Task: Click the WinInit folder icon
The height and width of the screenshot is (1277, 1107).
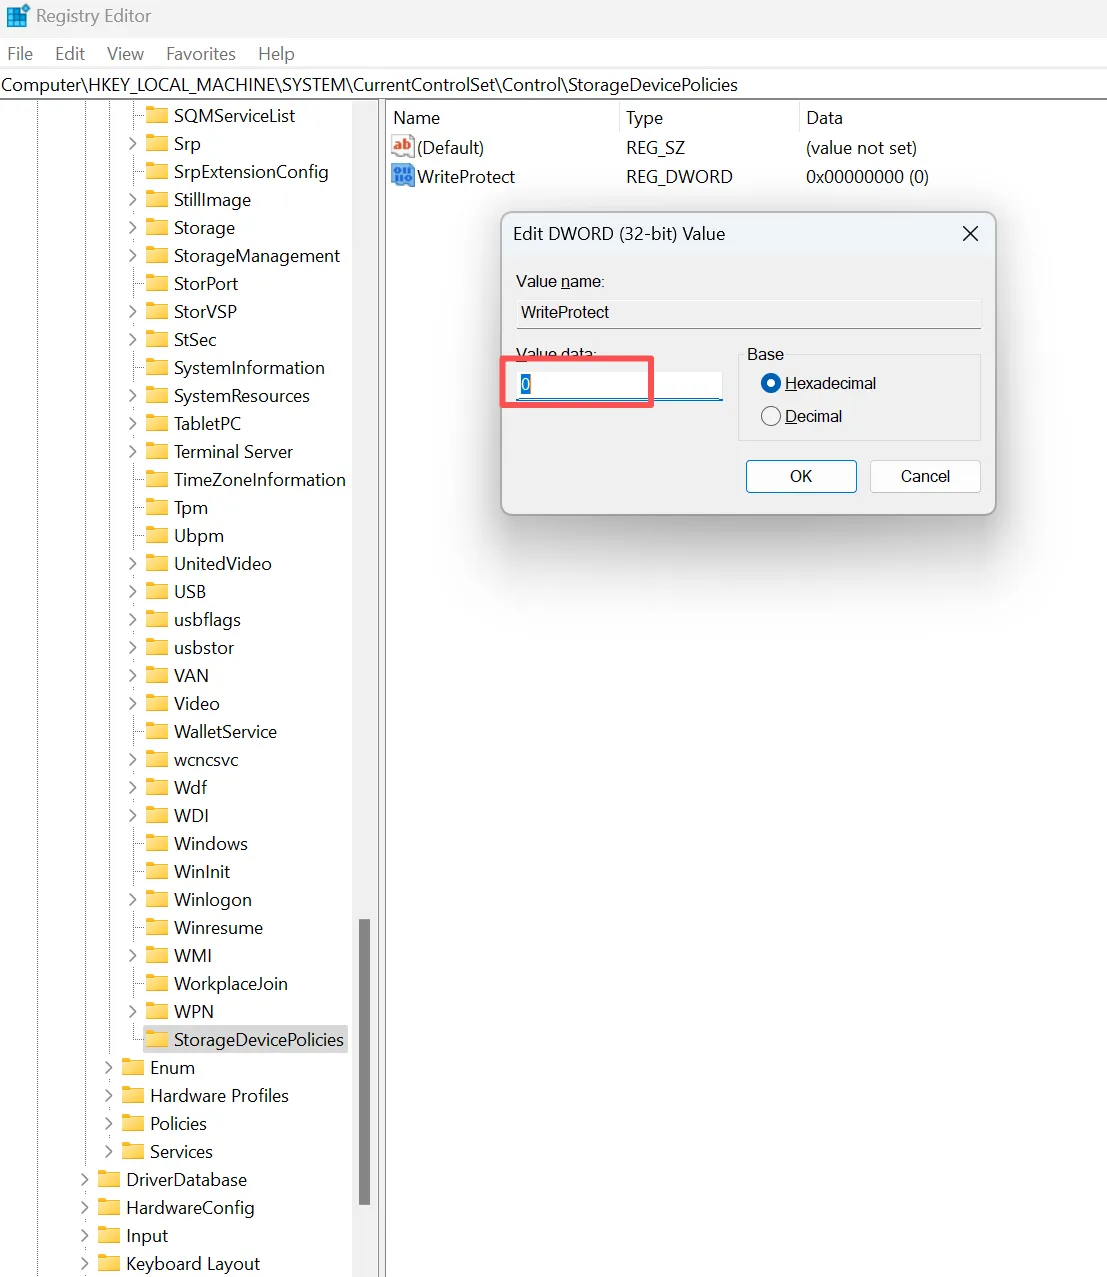Action: (157, 871)
